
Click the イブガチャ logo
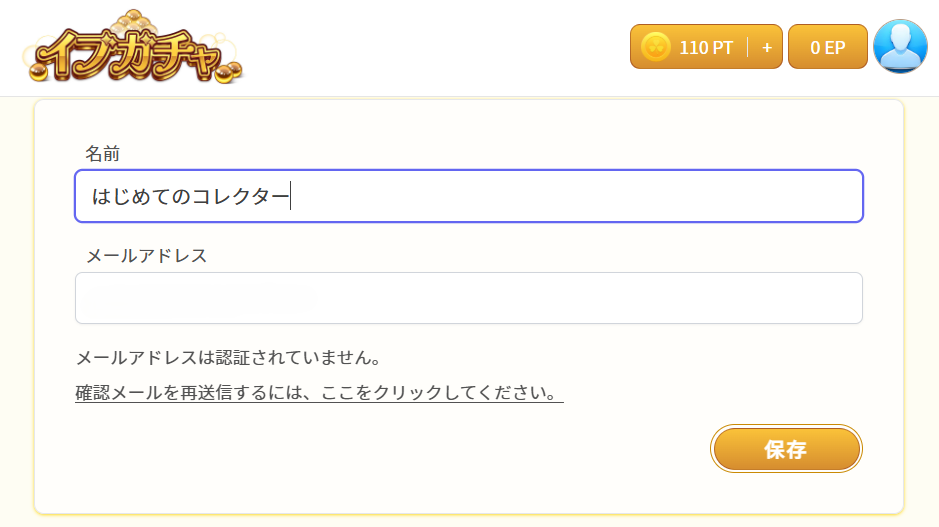point(134,50)
